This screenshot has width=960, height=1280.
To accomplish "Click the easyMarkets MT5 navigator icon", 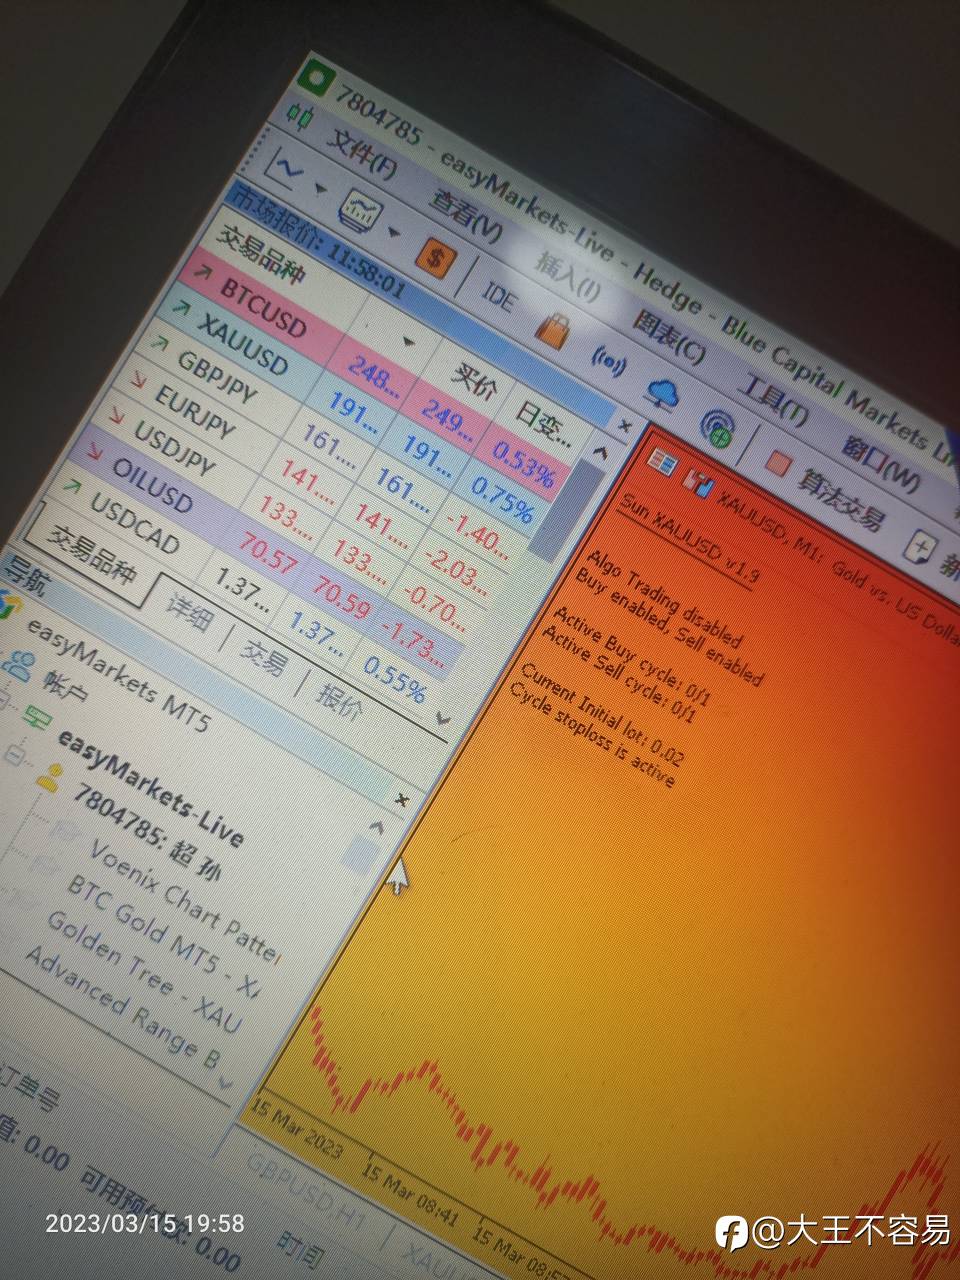I will pos(8,603).
